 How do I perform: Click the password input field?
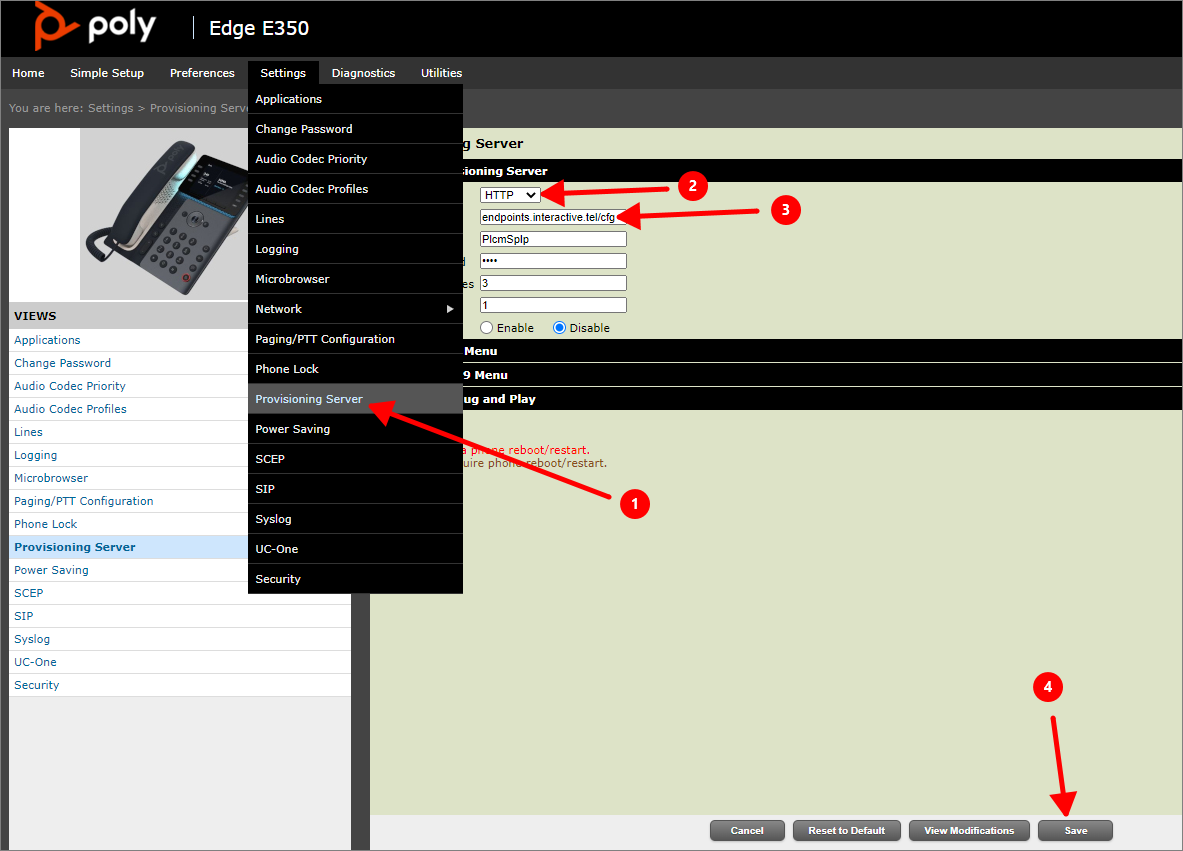tap(553, 261)
